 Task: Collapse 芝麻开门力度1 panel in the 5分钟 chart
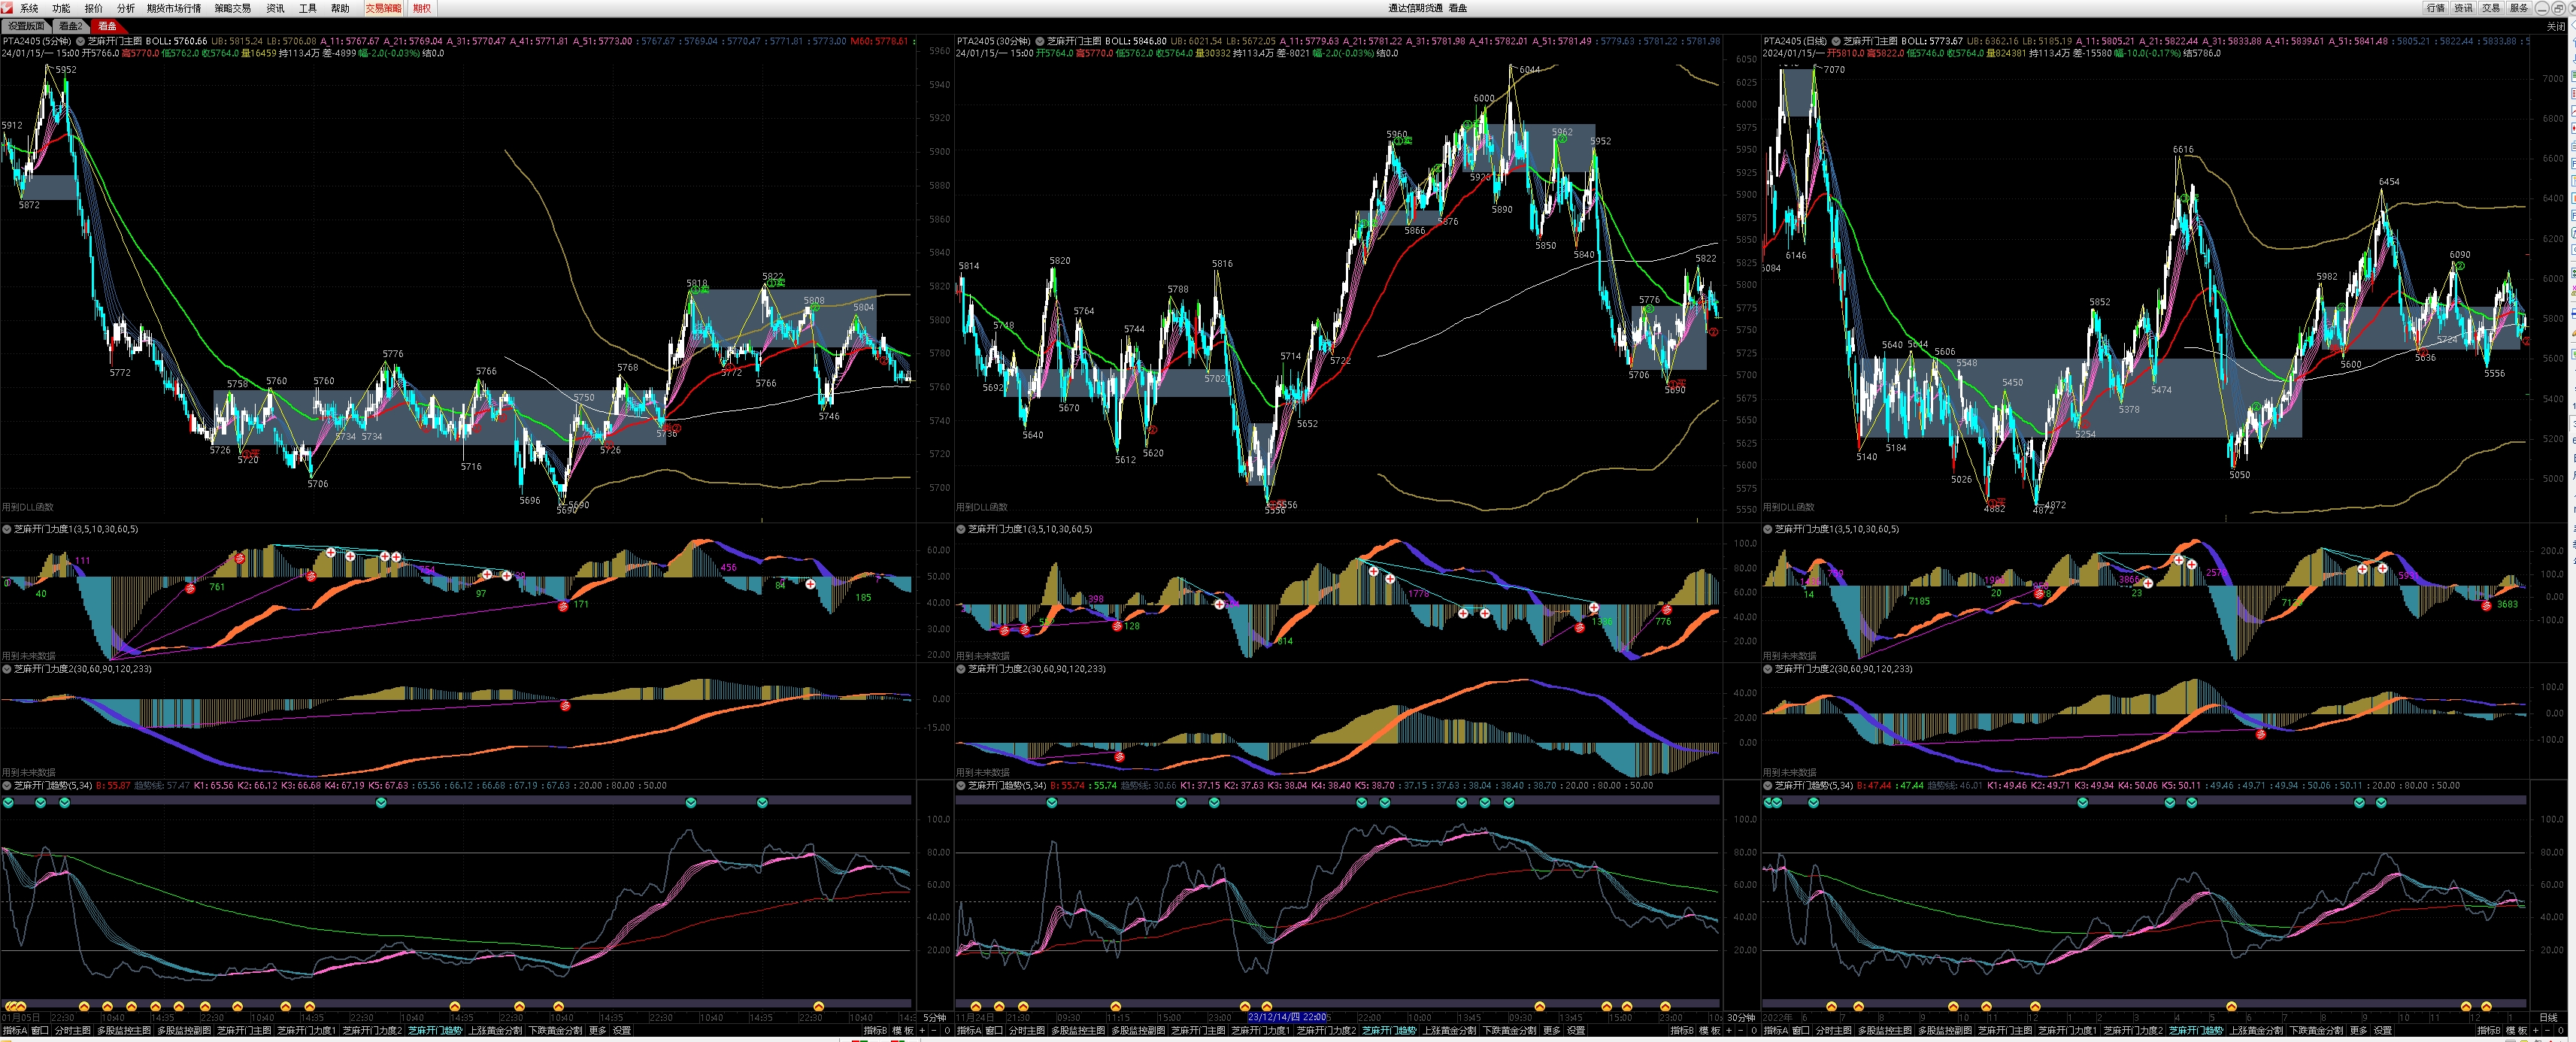click(7, 529)
